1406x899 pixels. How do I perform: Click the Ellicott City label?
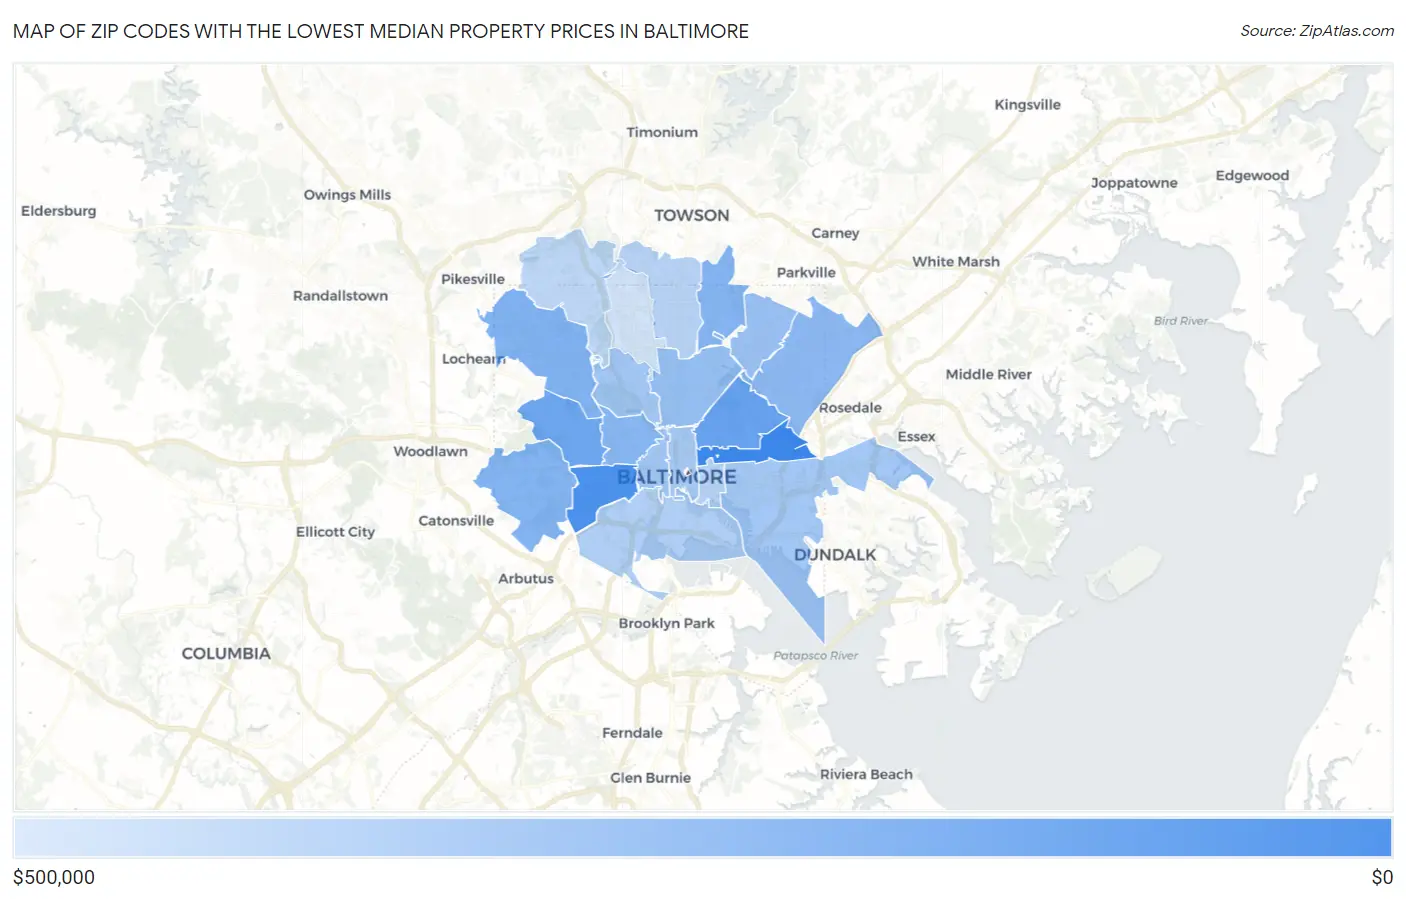335,532
